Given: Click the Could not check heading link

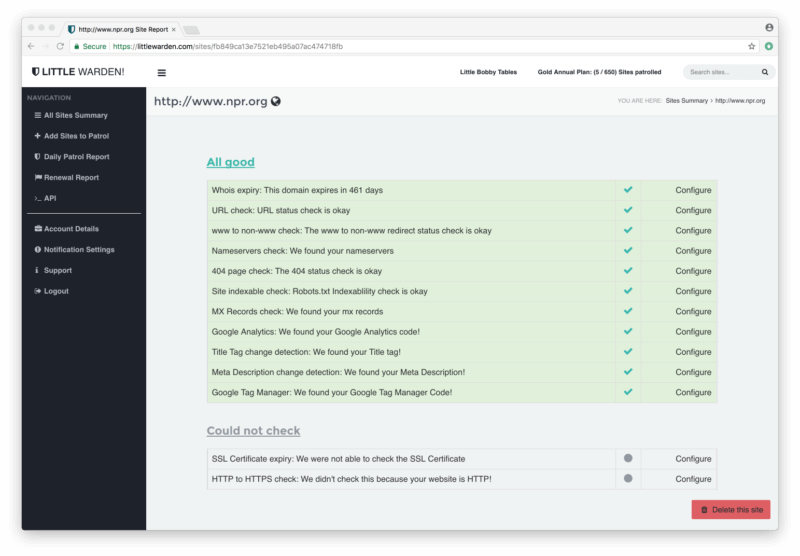Looking at the screenshot, I should [254, 431].
